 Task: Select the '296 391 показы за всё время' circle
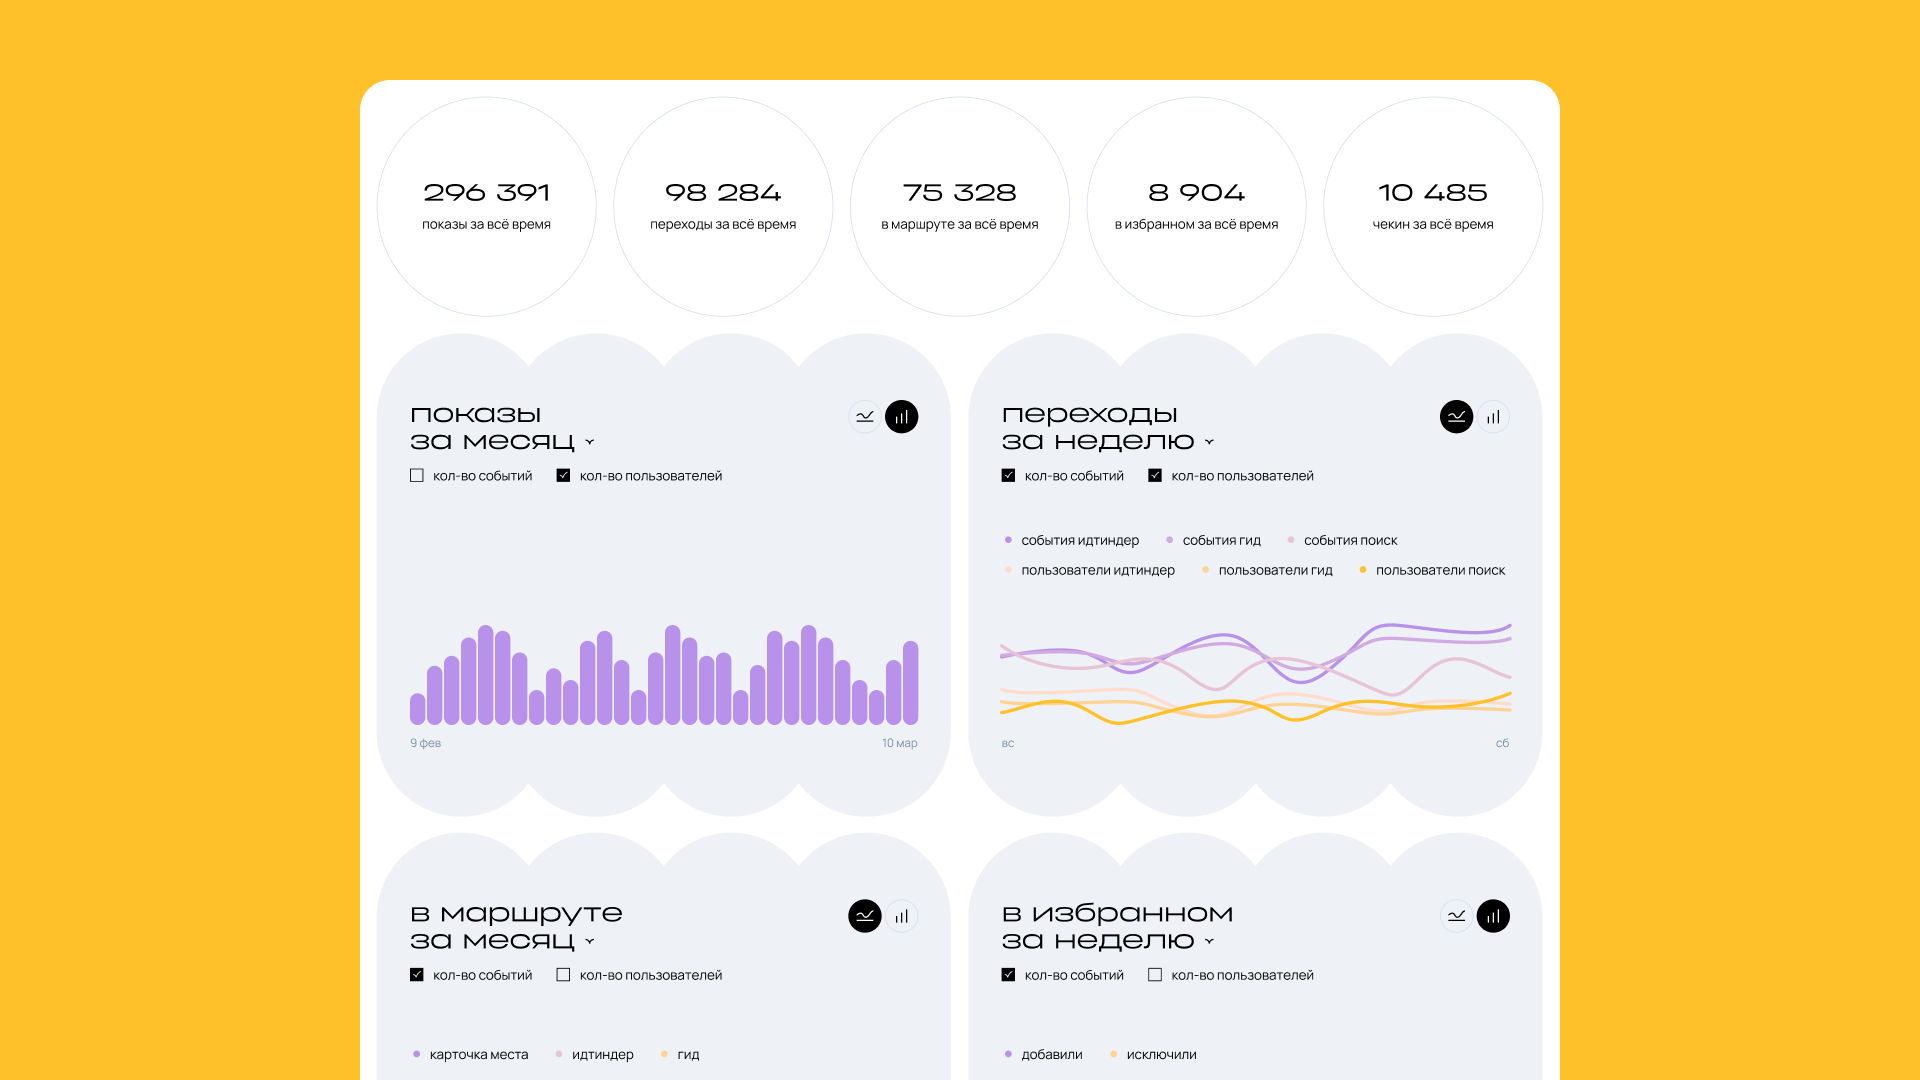click(x=487, y=207)
